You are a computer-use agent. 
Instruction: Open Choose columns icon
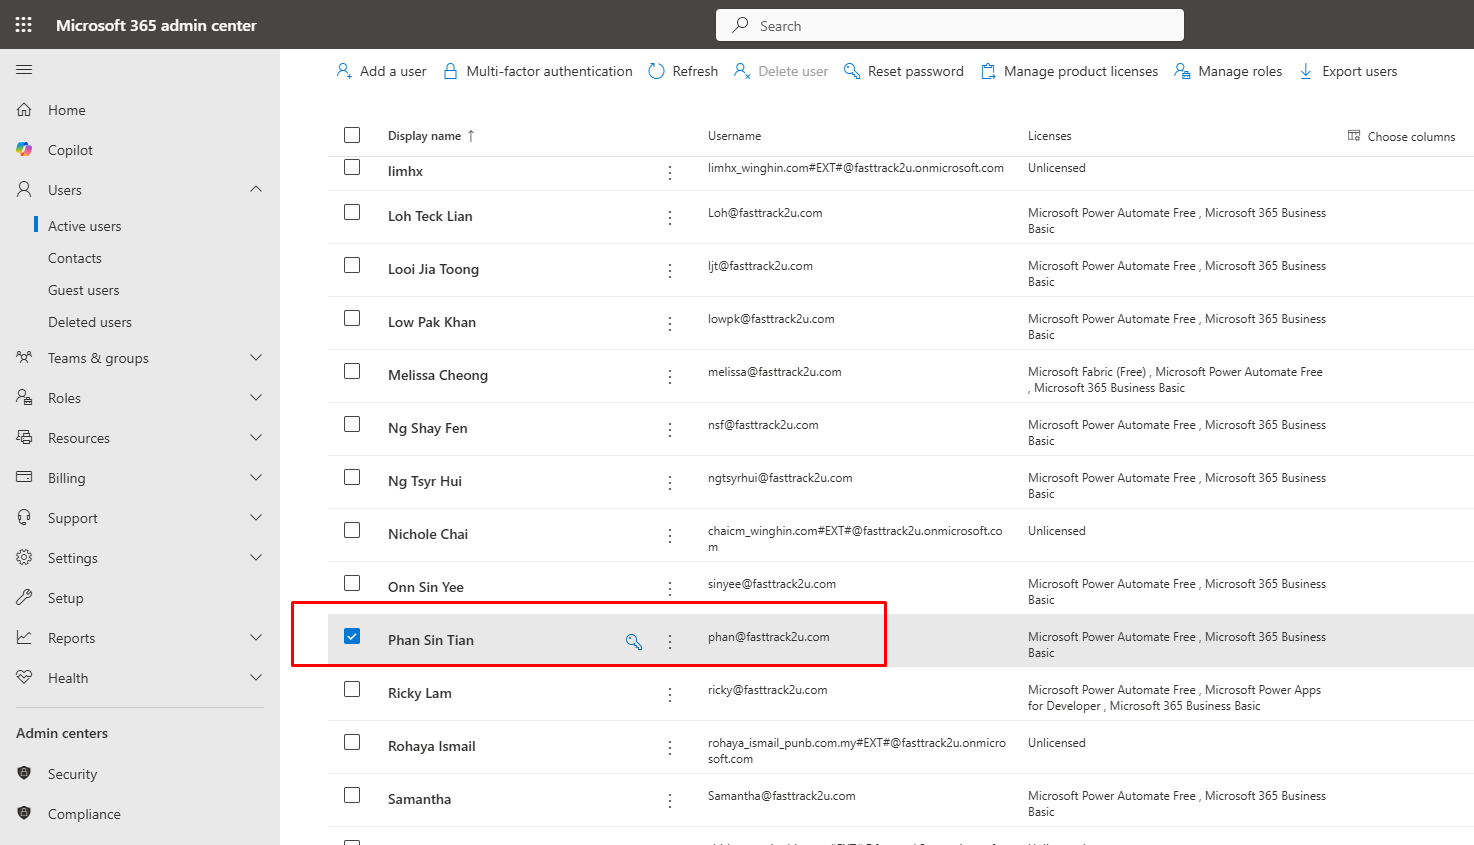point(1354,136)
